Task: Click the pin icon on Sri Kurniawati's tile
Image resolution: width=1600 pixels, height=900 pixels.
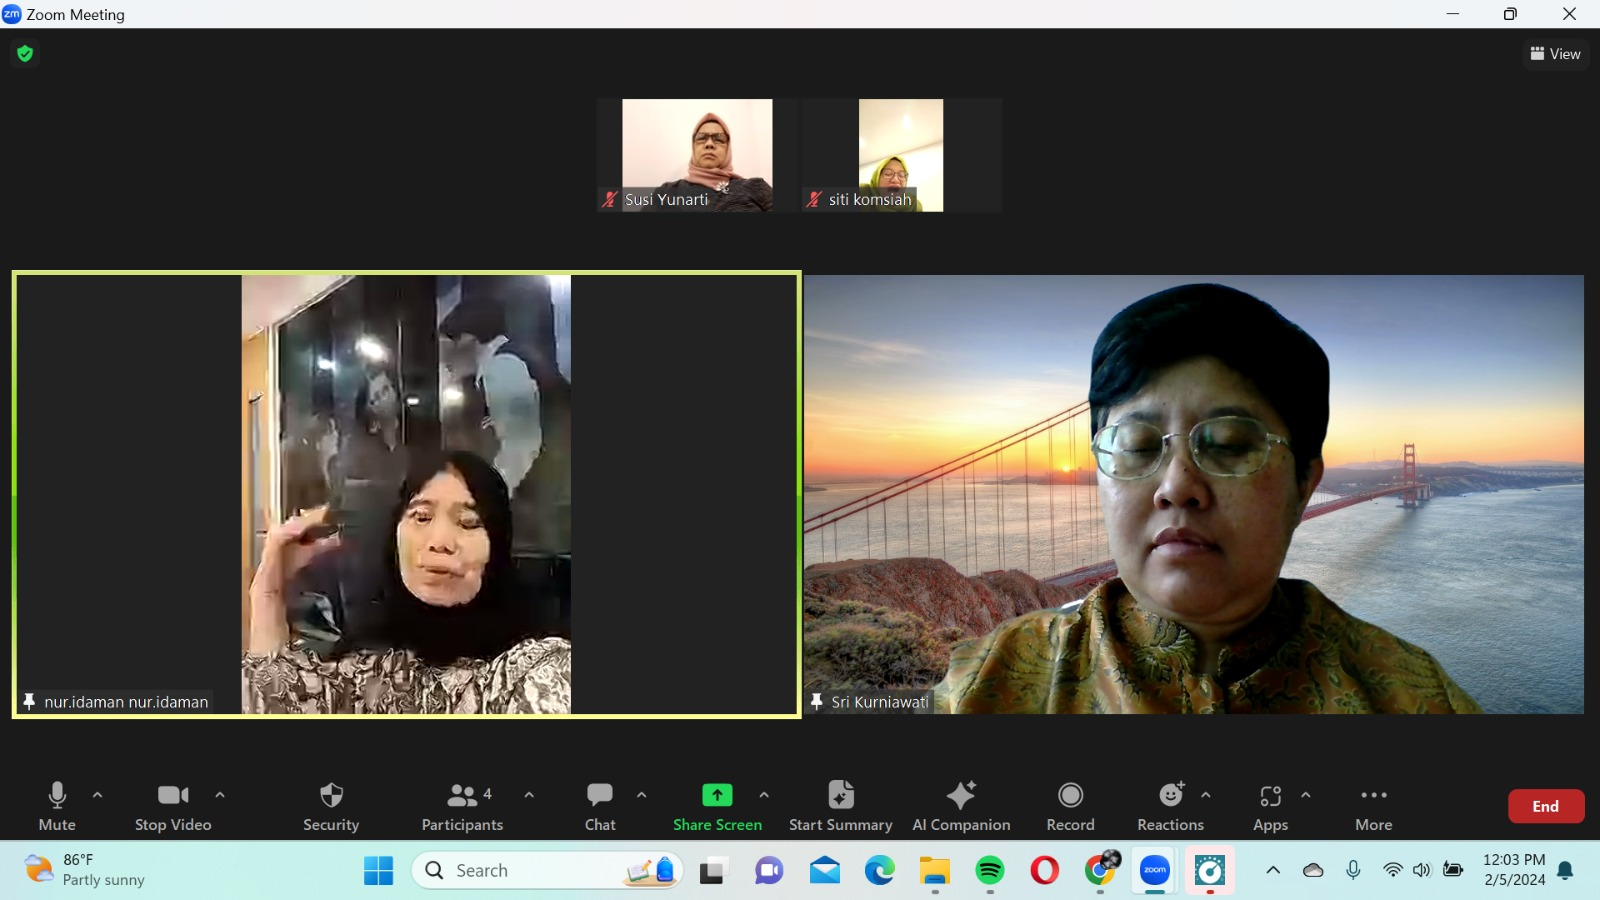Action: (817, 702)
